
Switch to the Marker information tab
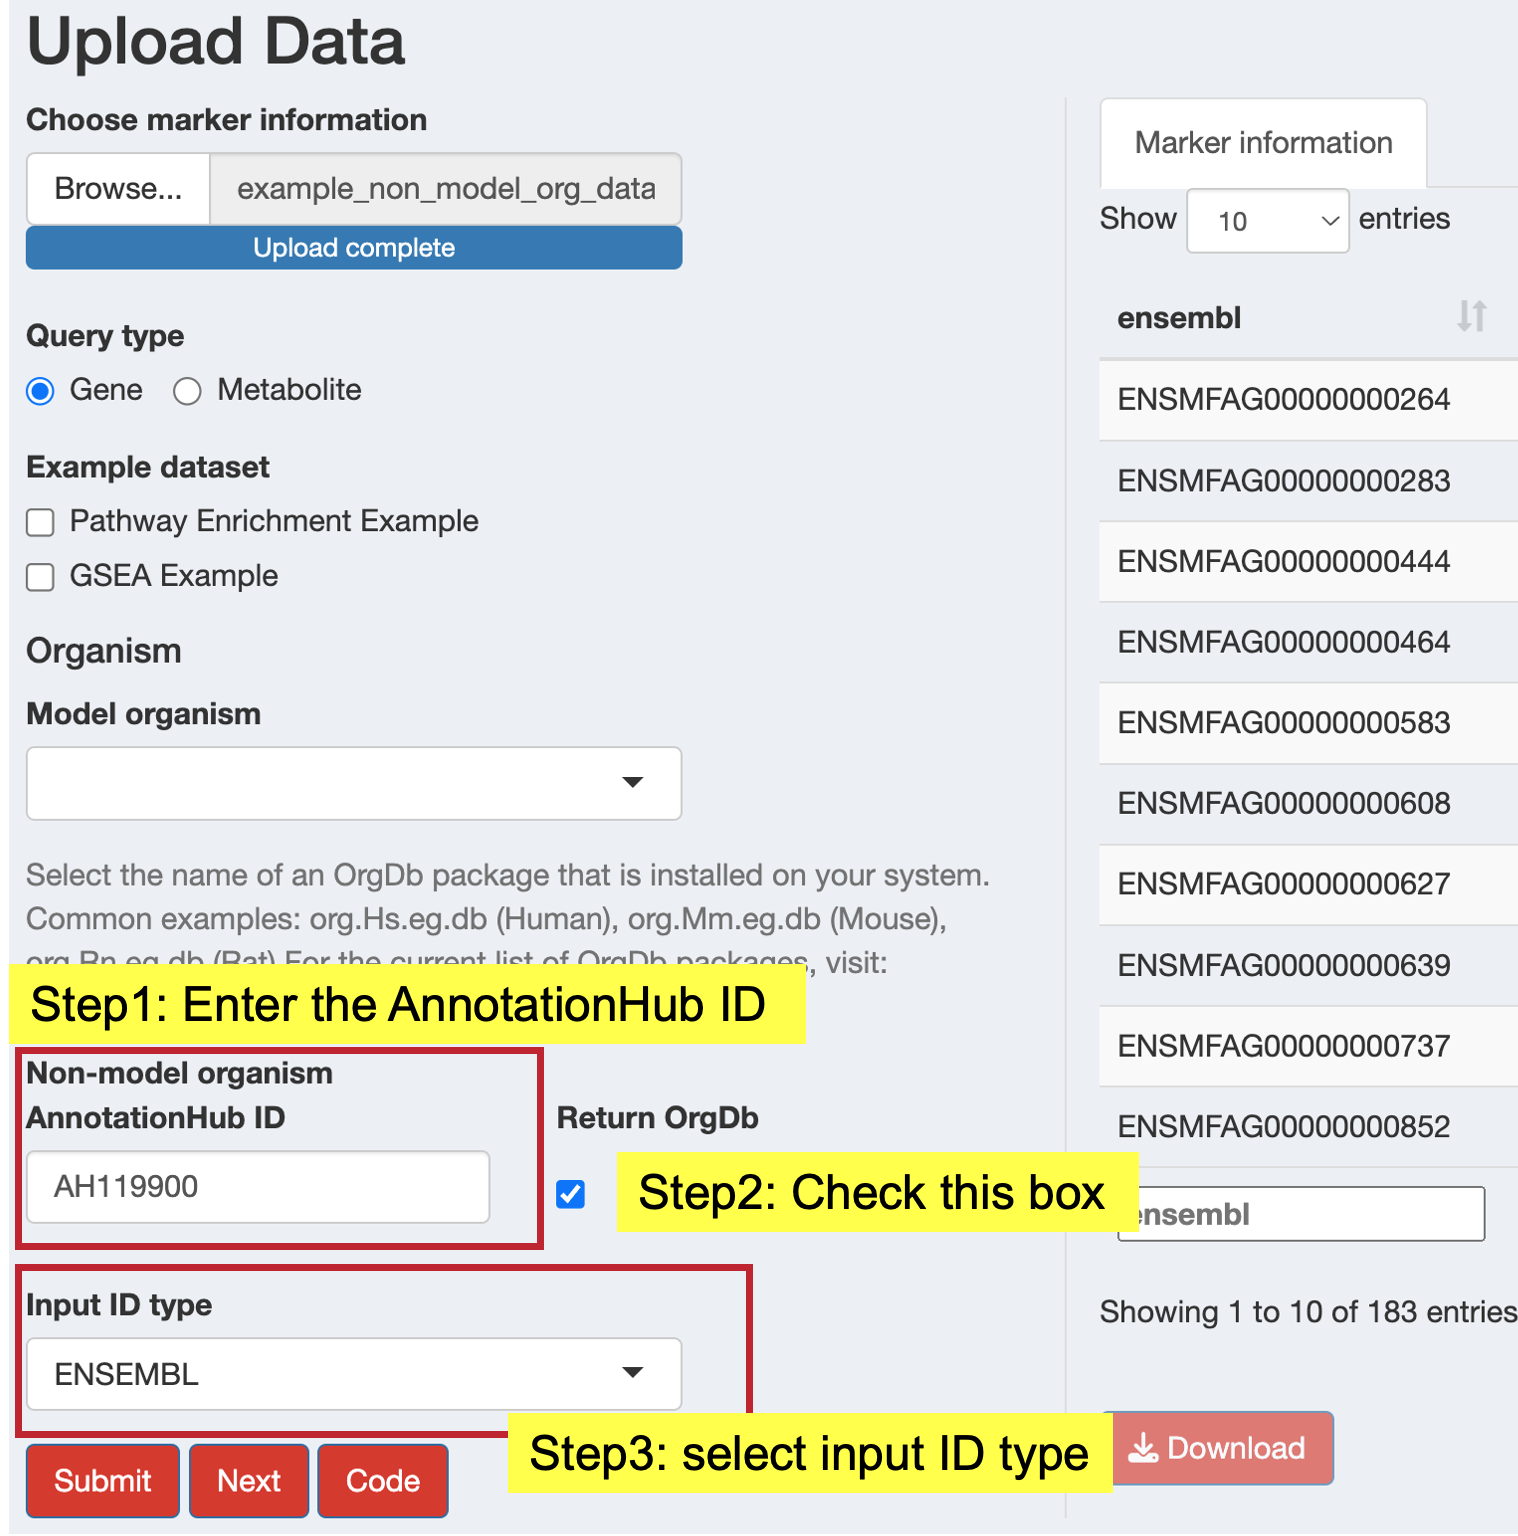[x=1264, y=143]
